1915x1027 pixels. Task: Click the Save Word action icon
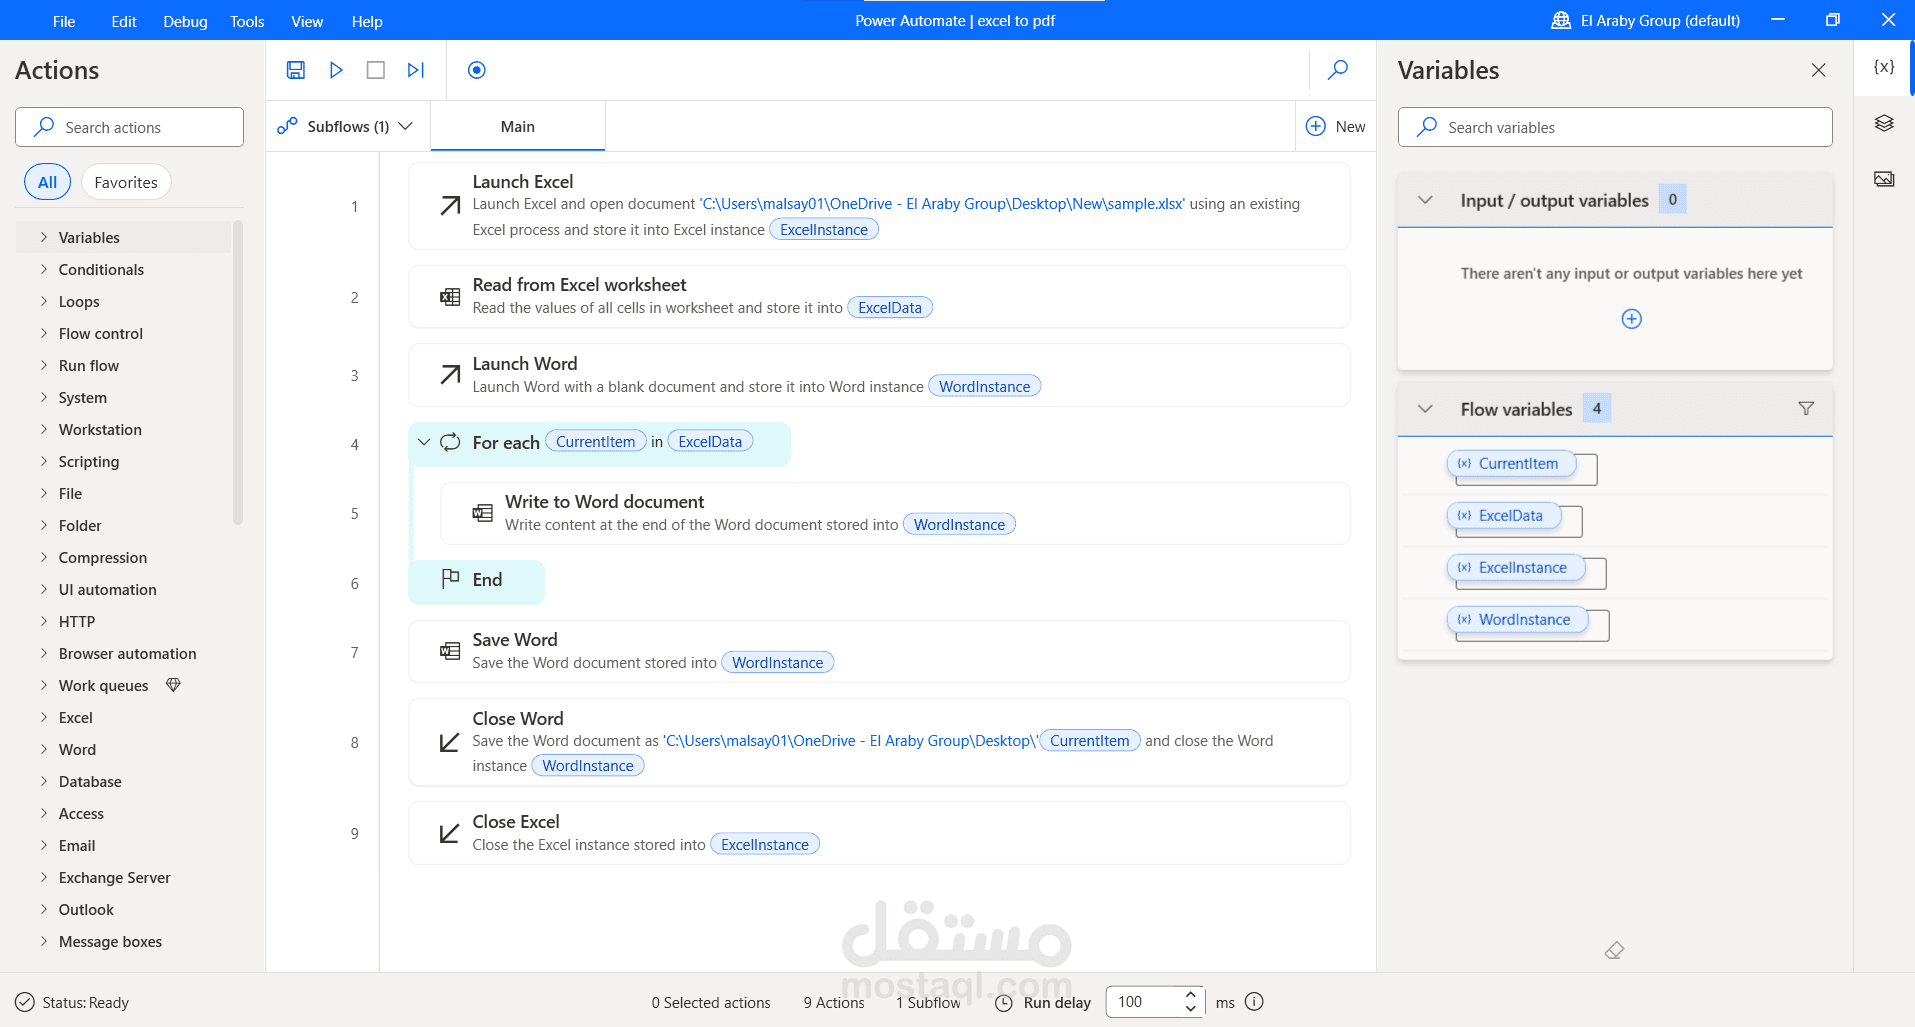(450, 652)
